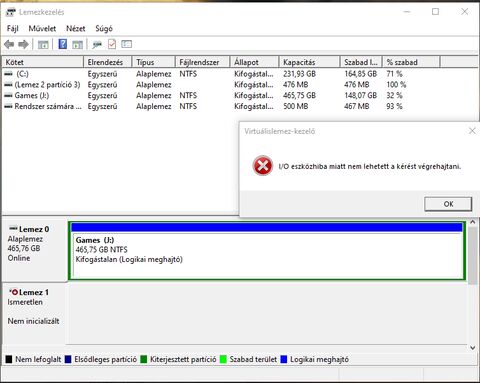Click the Back arrow in the toolbar
Viewport: 480px width, 383px height.
click(9, 44)
